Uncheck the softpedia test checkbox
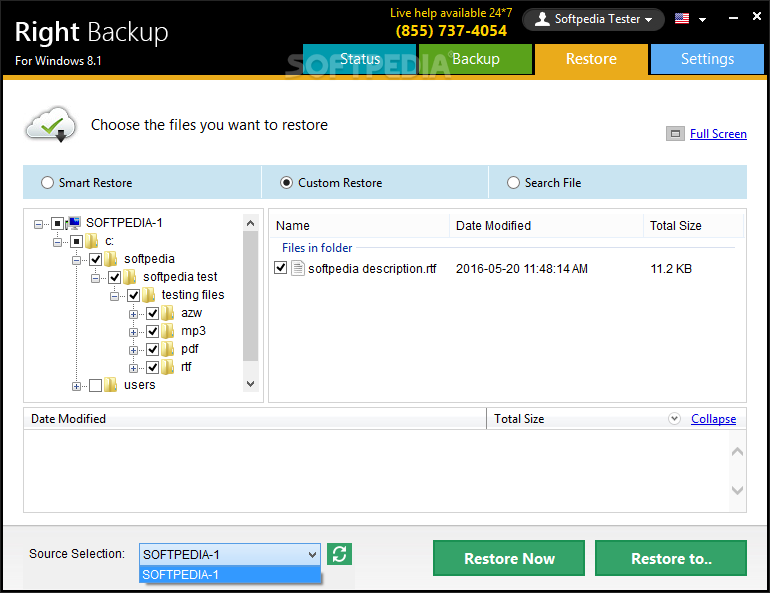770x593 pixels. (114, 277)
